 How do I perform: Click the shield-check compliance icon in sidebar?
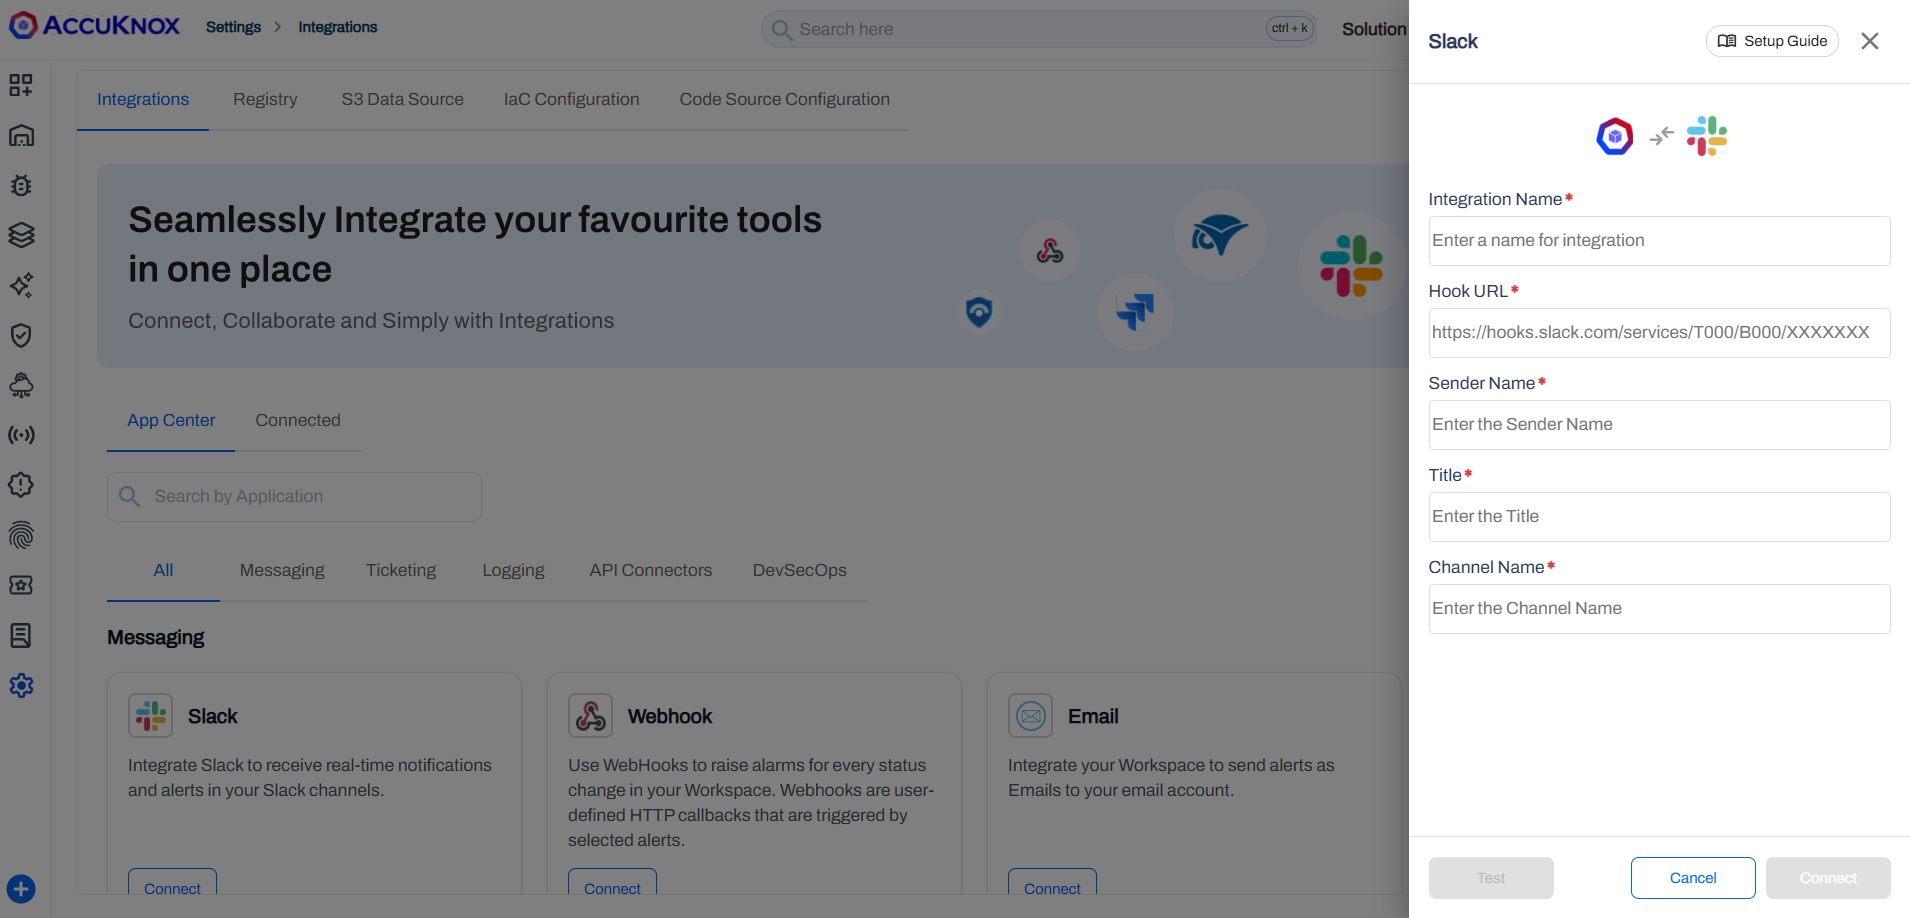21,335
